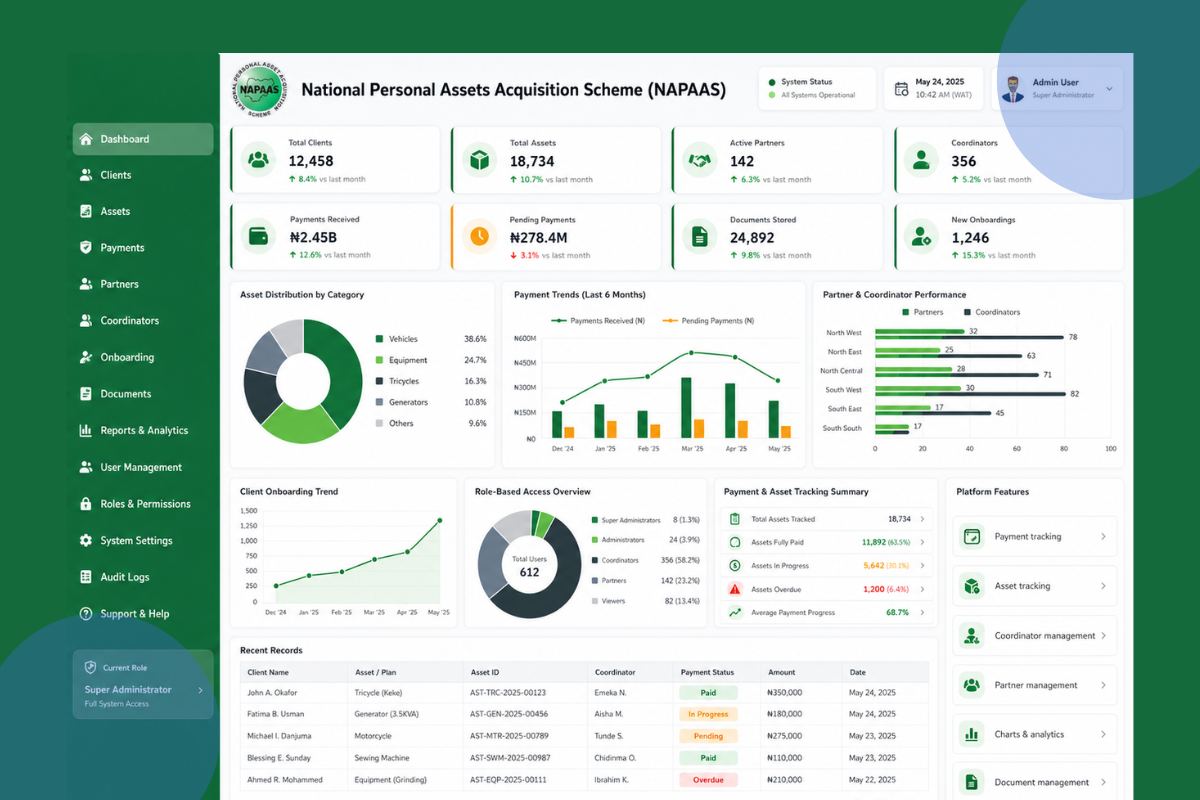The image size is (1200, 800).
Task: Open Payment tracking via its chevron
Action: click(1103, 537)
